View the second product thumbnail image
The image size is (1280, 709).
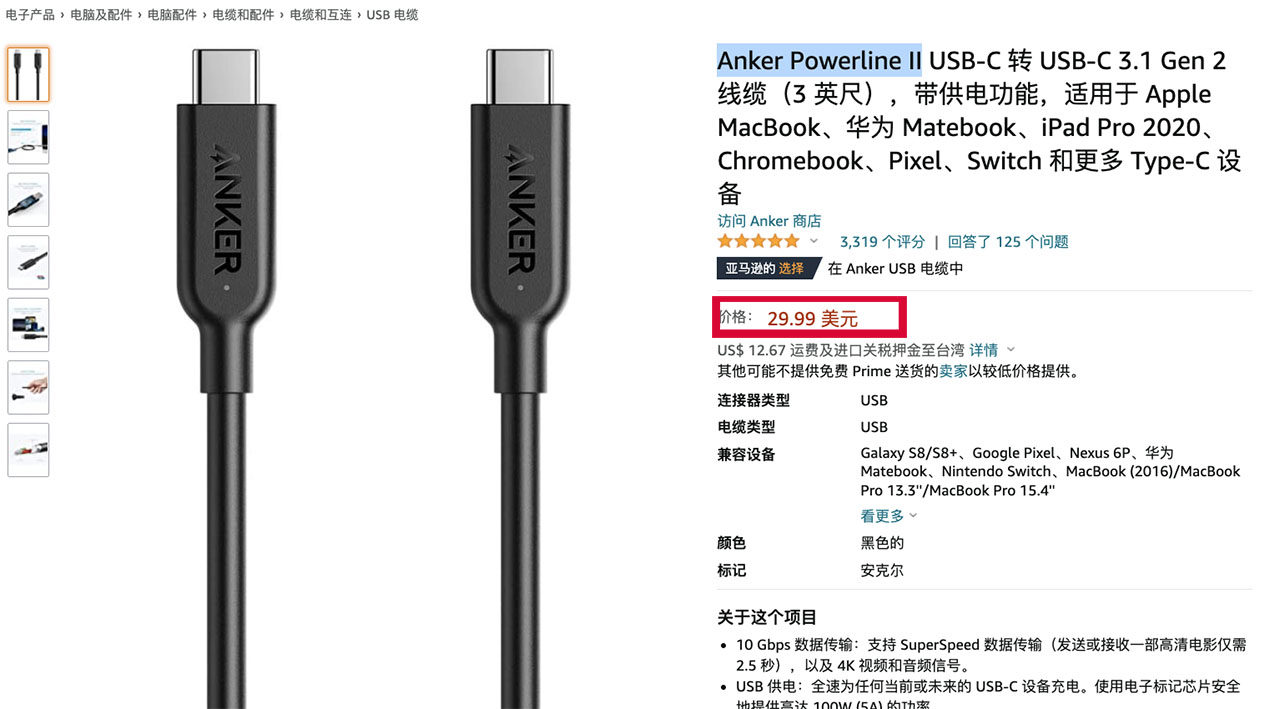coord(28,137)
